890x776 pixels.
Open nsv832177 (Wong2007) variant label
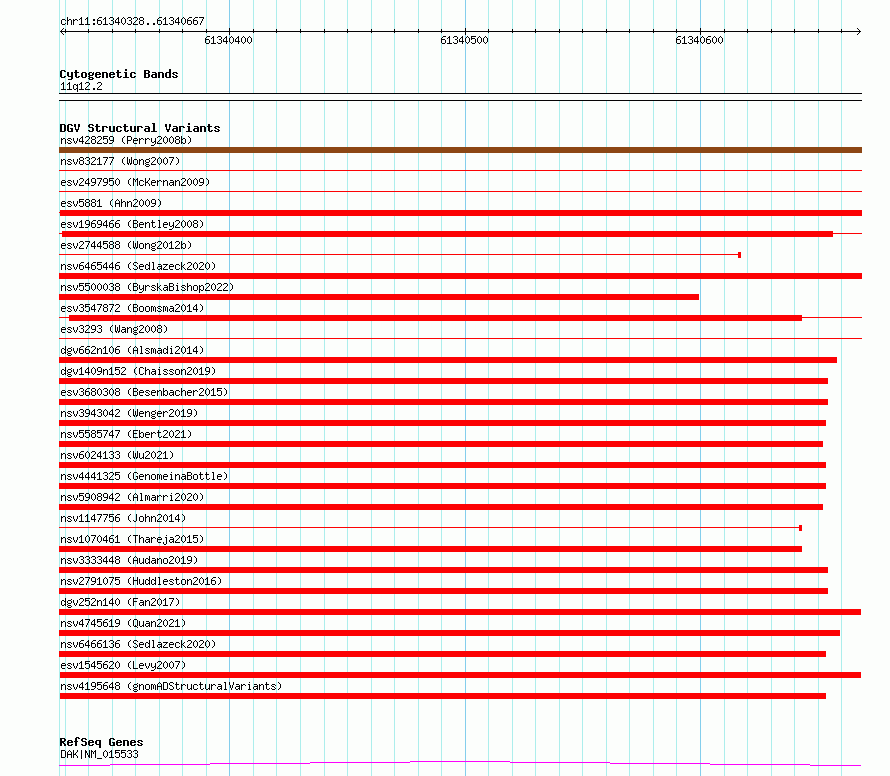click(120, 161)
